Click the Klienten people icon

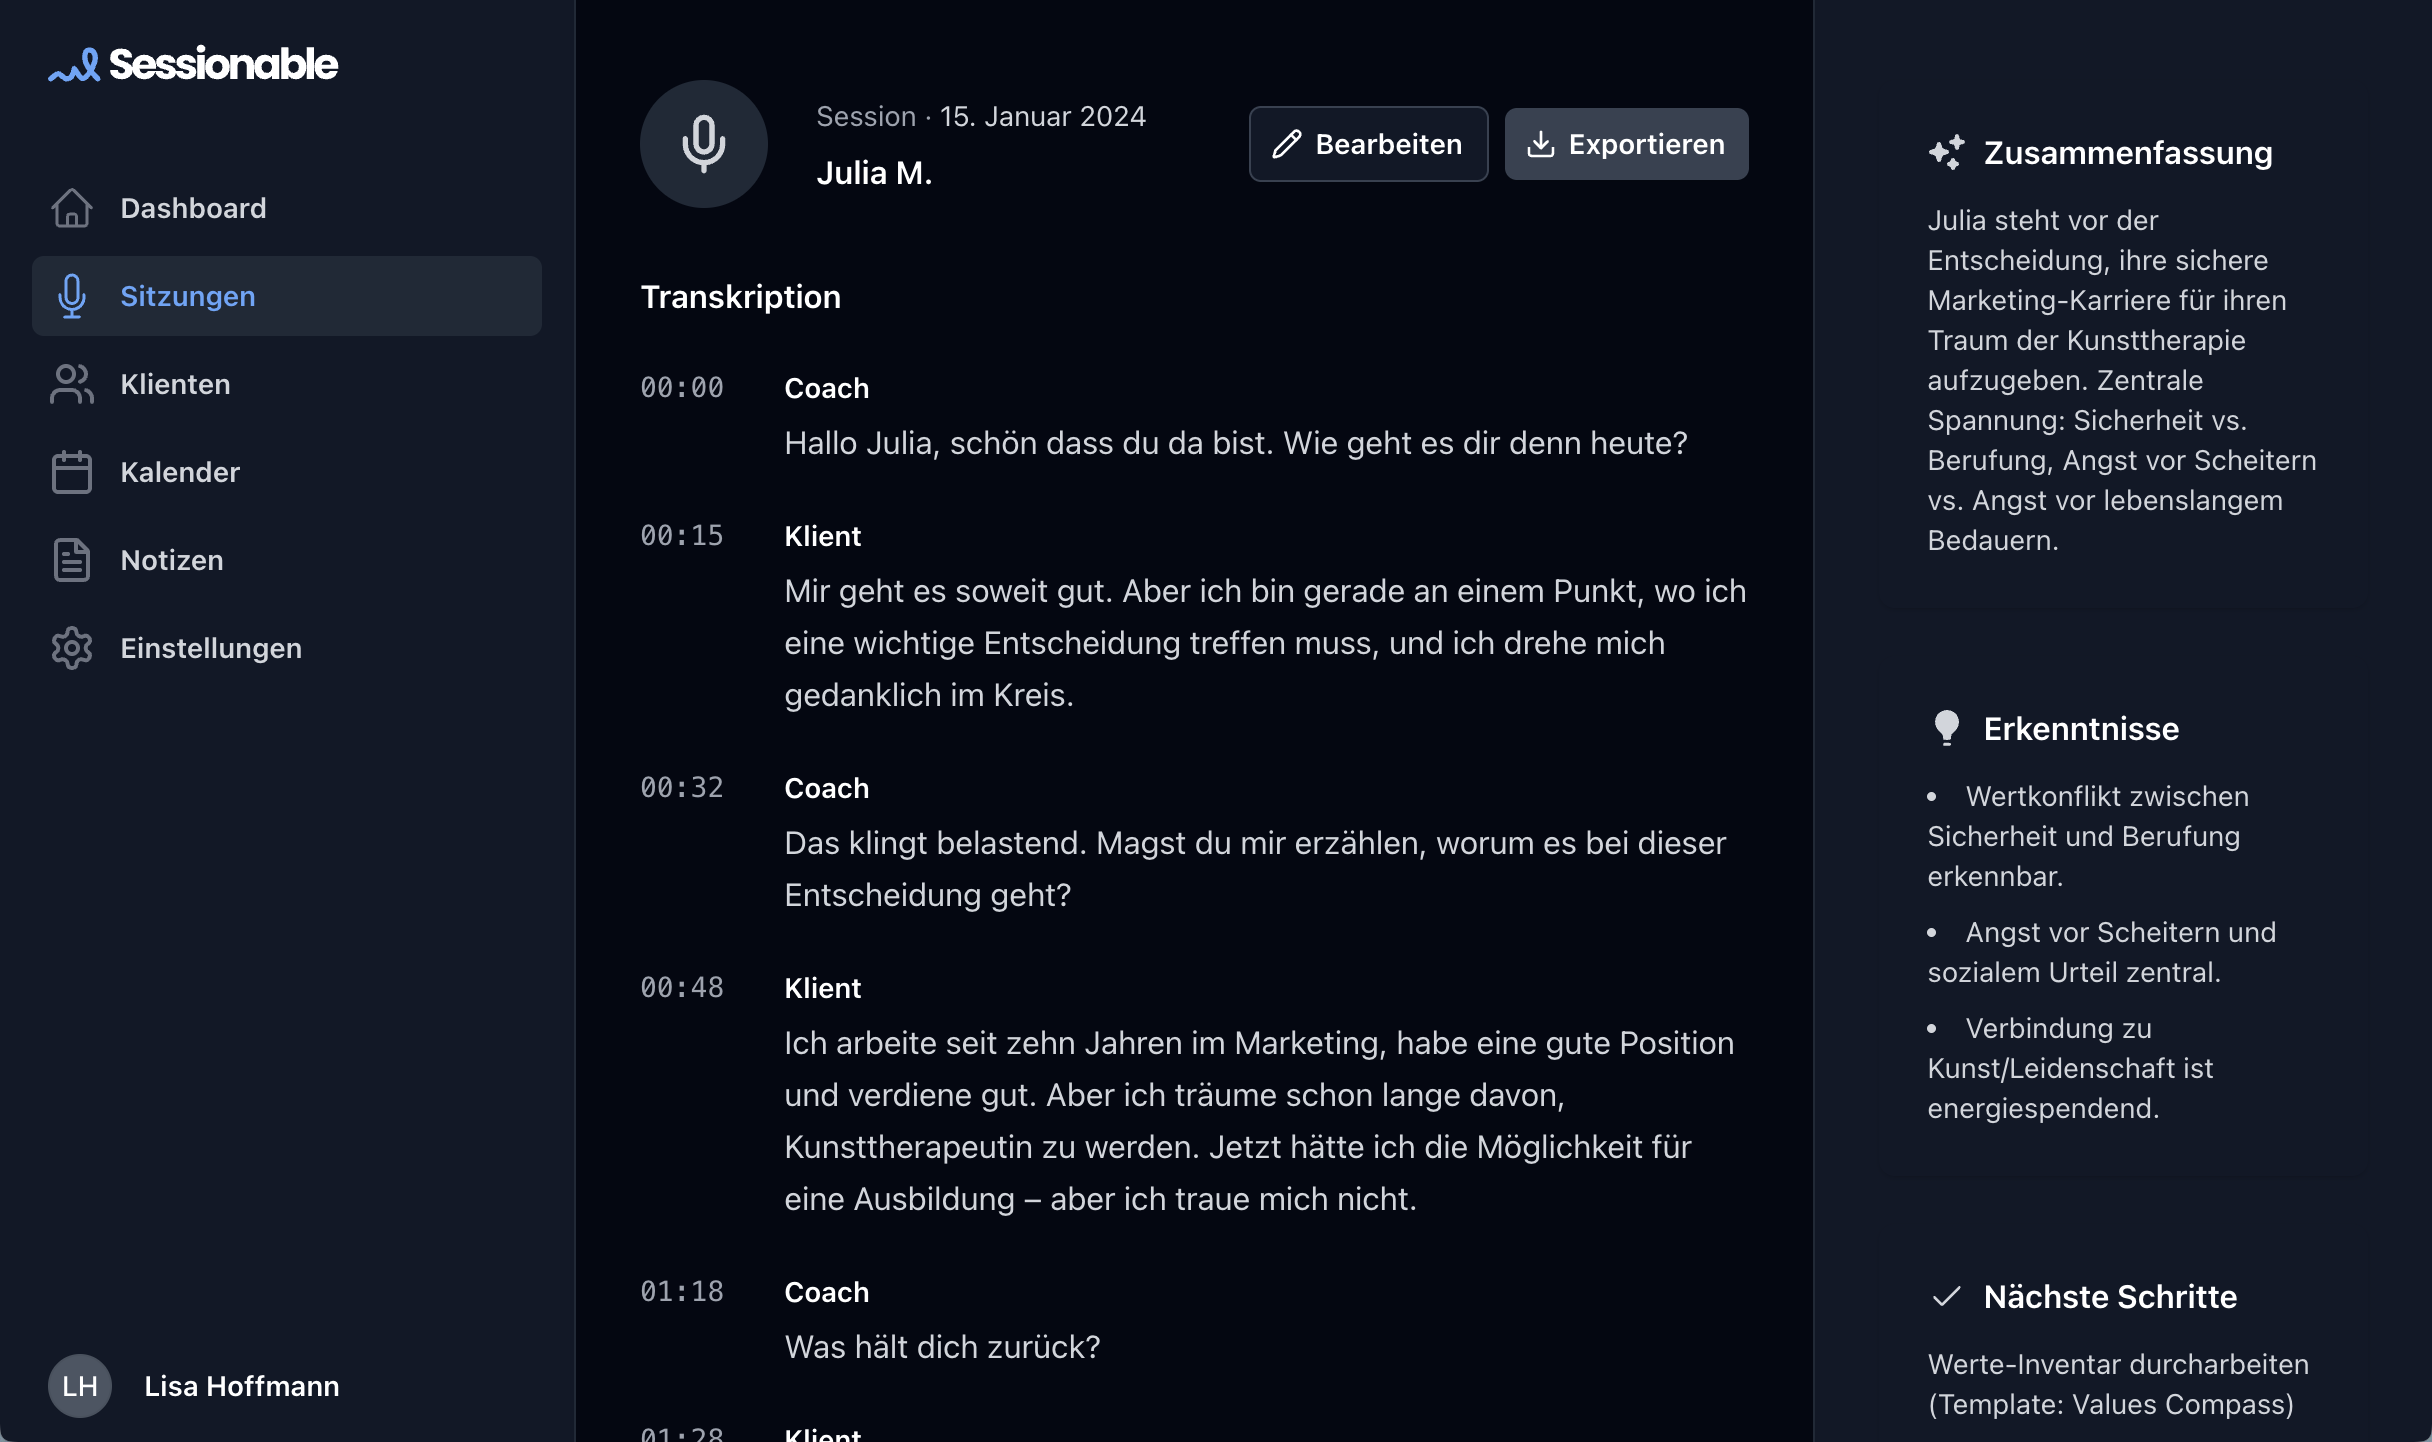(72, 384)
